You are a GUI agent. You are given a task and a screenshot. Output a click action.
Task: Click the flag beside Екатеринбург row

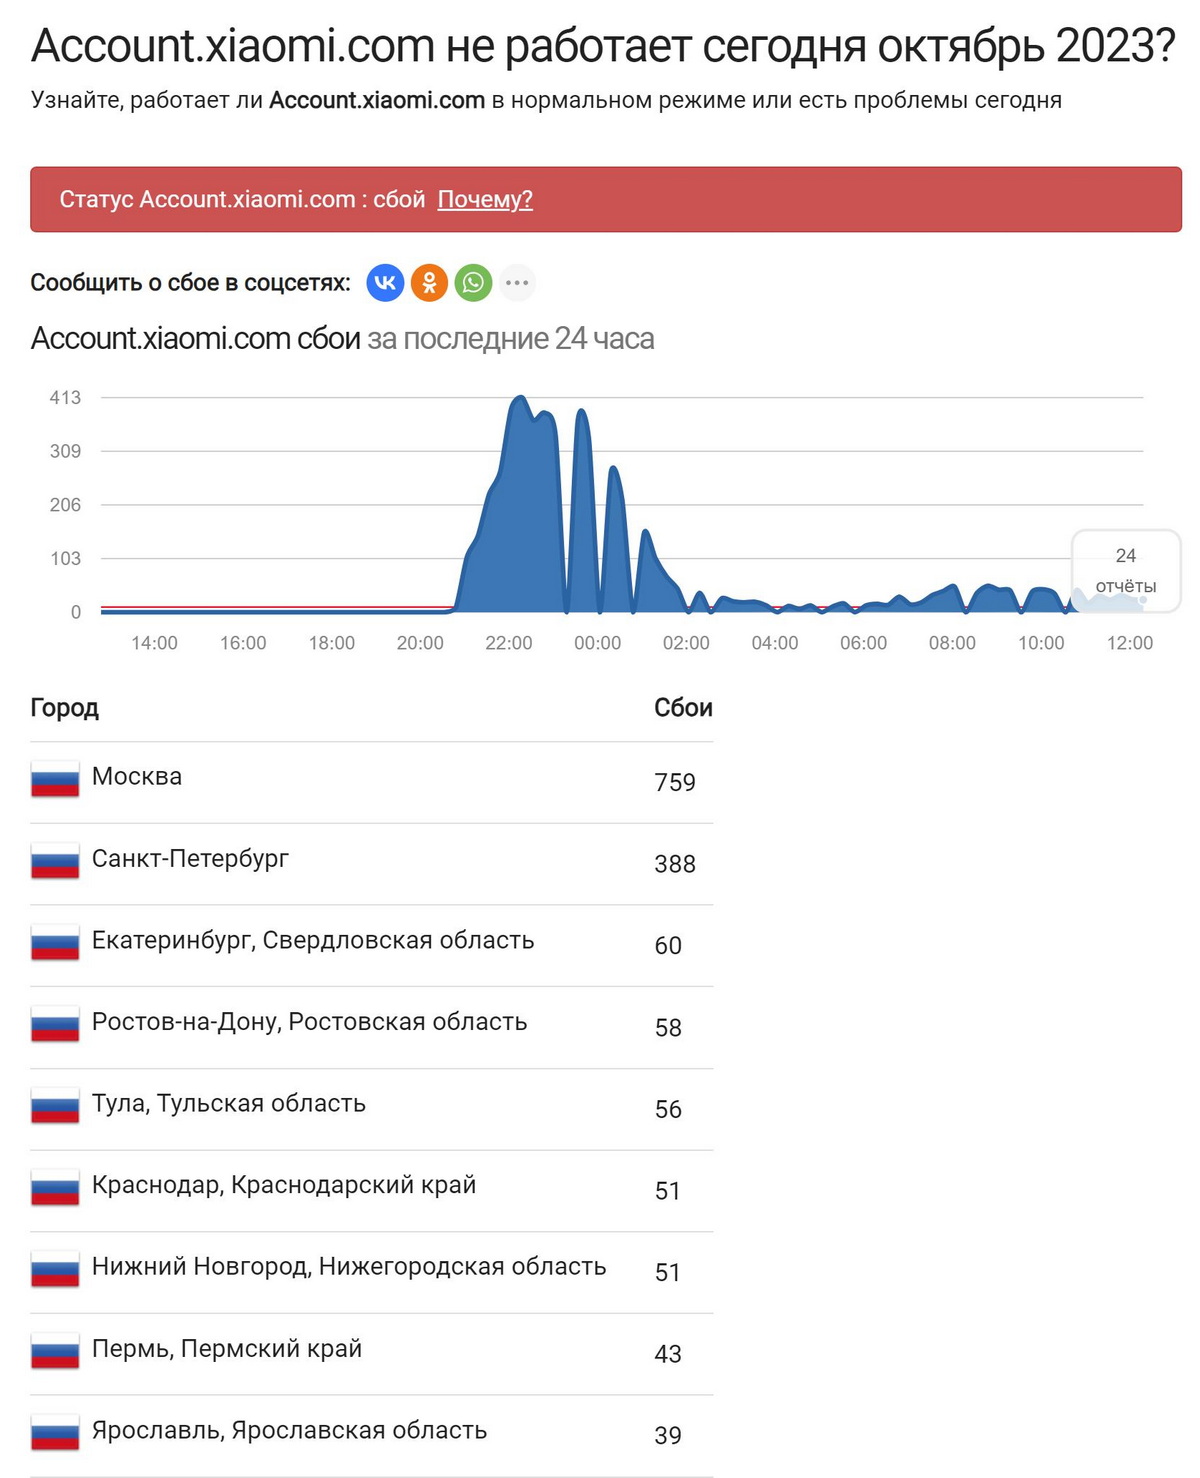(x=55, y=943)
